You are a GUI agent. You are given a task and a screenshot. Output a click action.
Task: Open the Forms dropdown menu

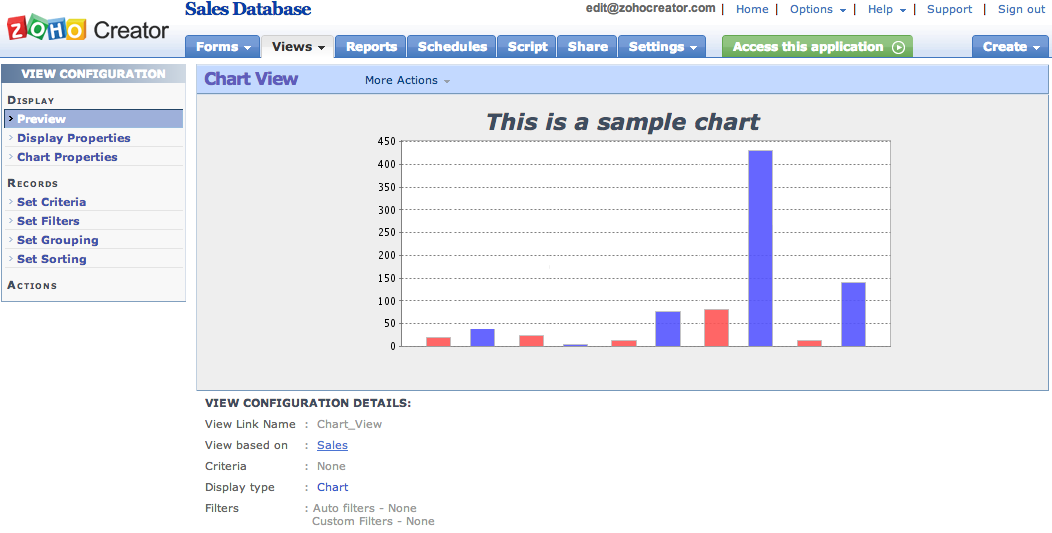(223, 46)
